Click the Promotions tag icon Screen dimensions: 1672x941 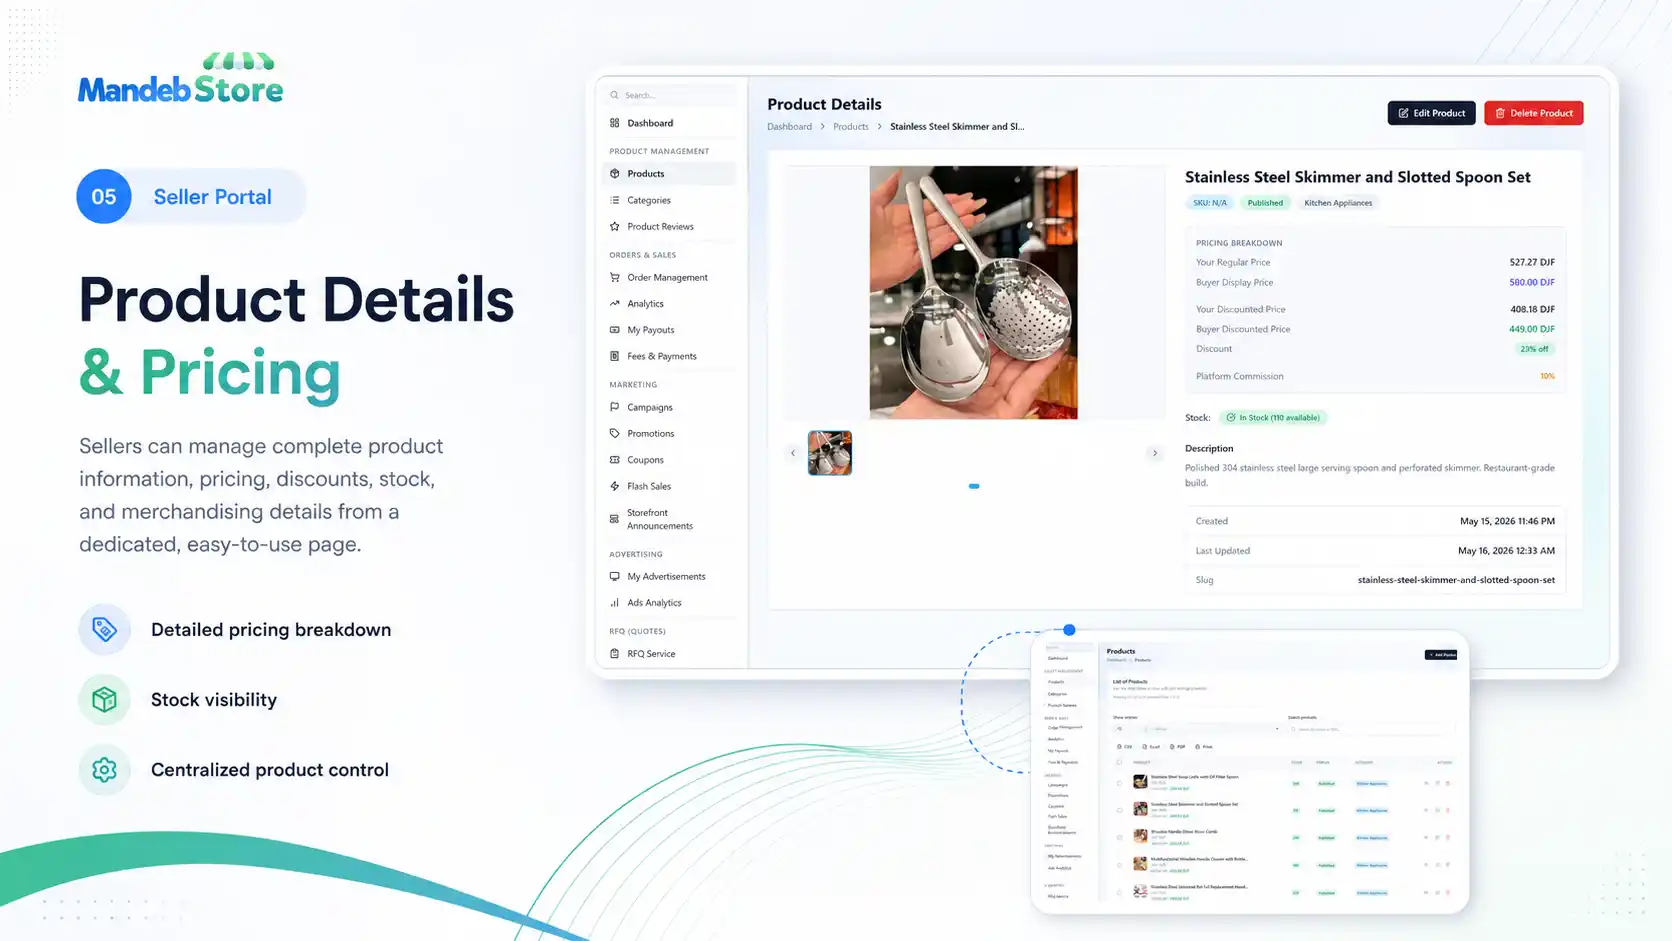(x=614, y=434)
